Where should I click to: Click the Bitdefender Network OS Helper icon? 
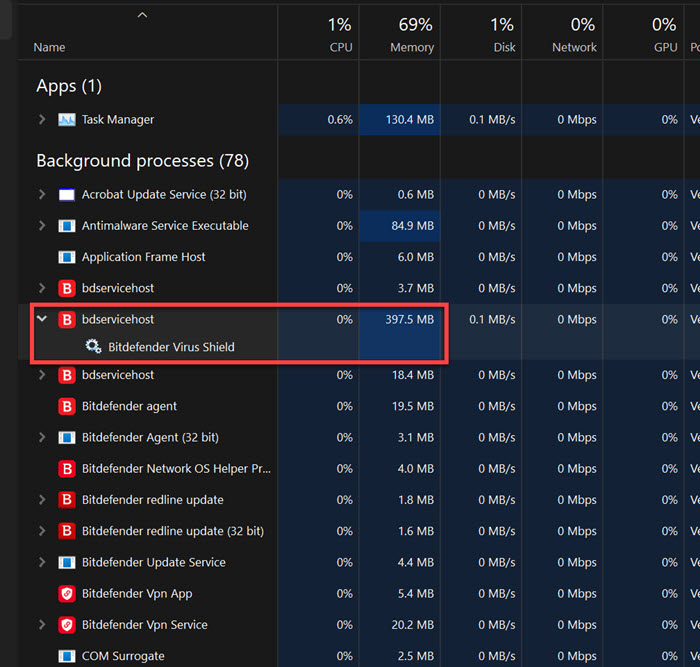coord(67,469)
